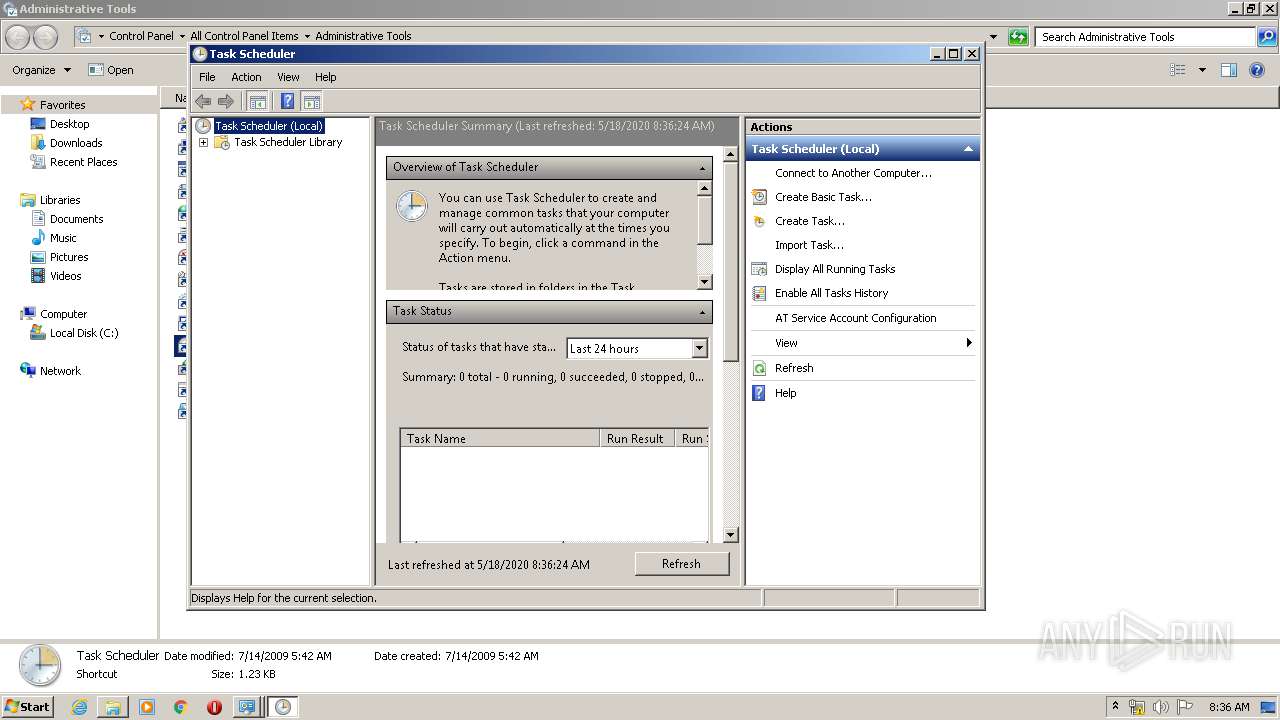Image resolution: width=1280 pixels, height=720 pixels.
Task: Click the Start button
Action: point(27,707)
